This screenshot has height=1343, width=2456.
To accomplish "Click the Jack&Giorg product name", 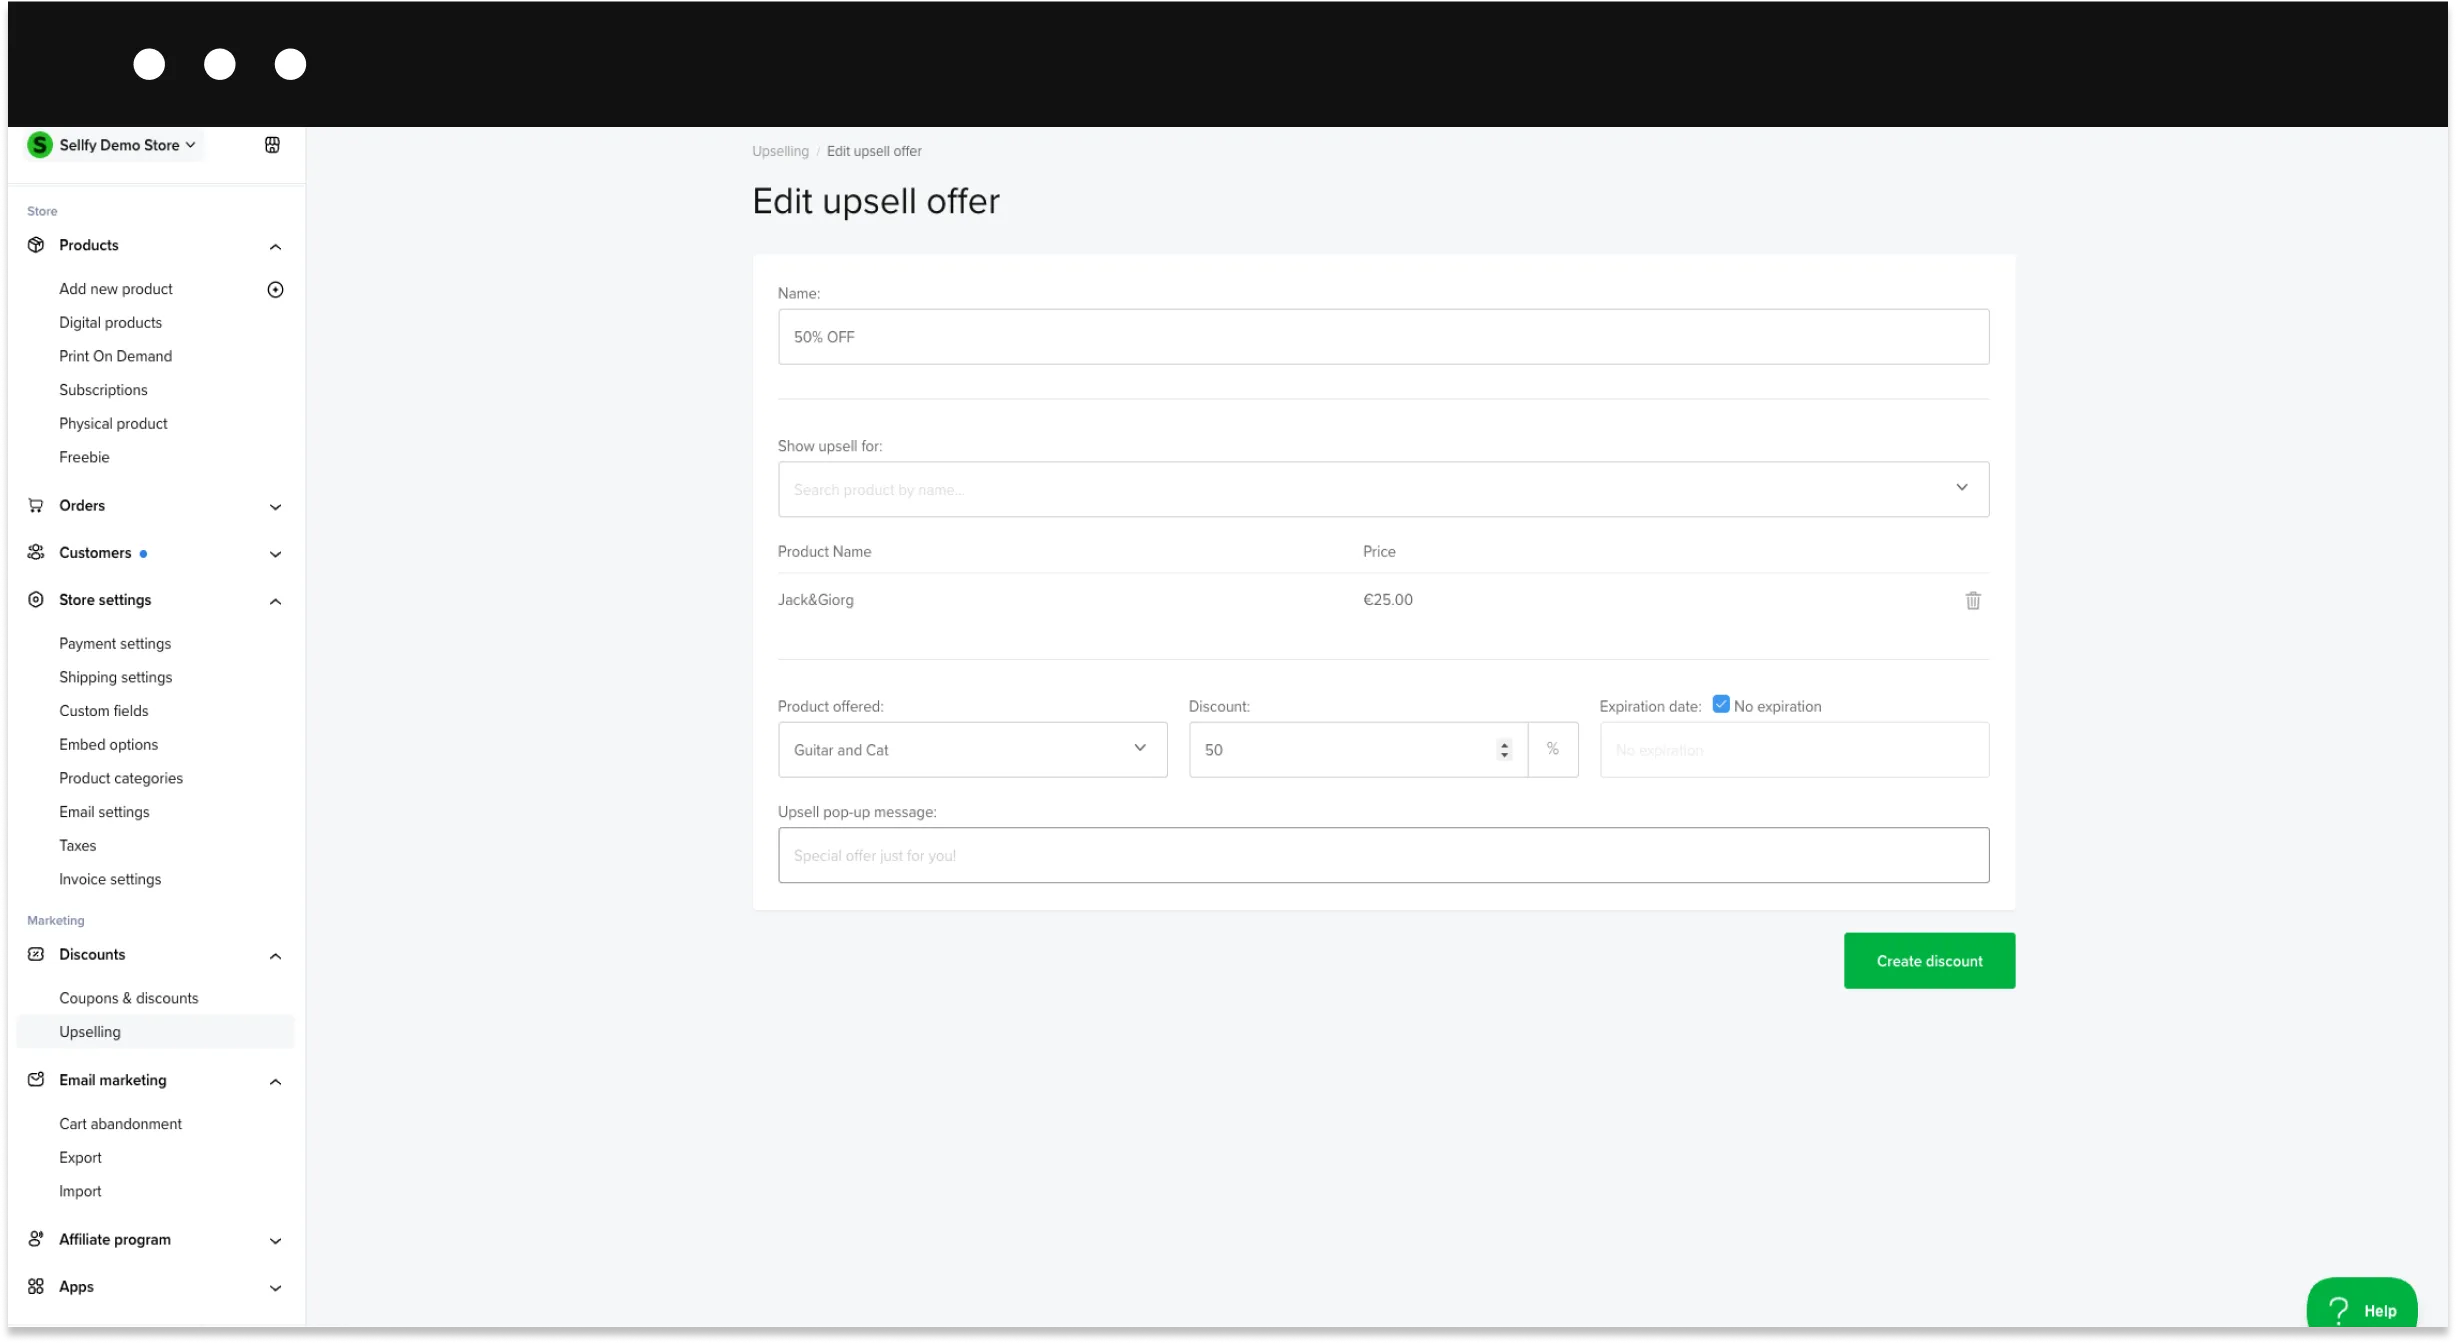I will pos(816,600).
